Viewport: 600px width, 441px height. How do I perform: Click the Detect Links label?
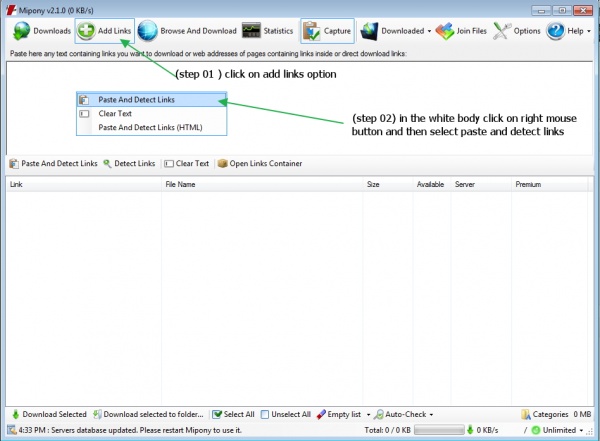135,163
